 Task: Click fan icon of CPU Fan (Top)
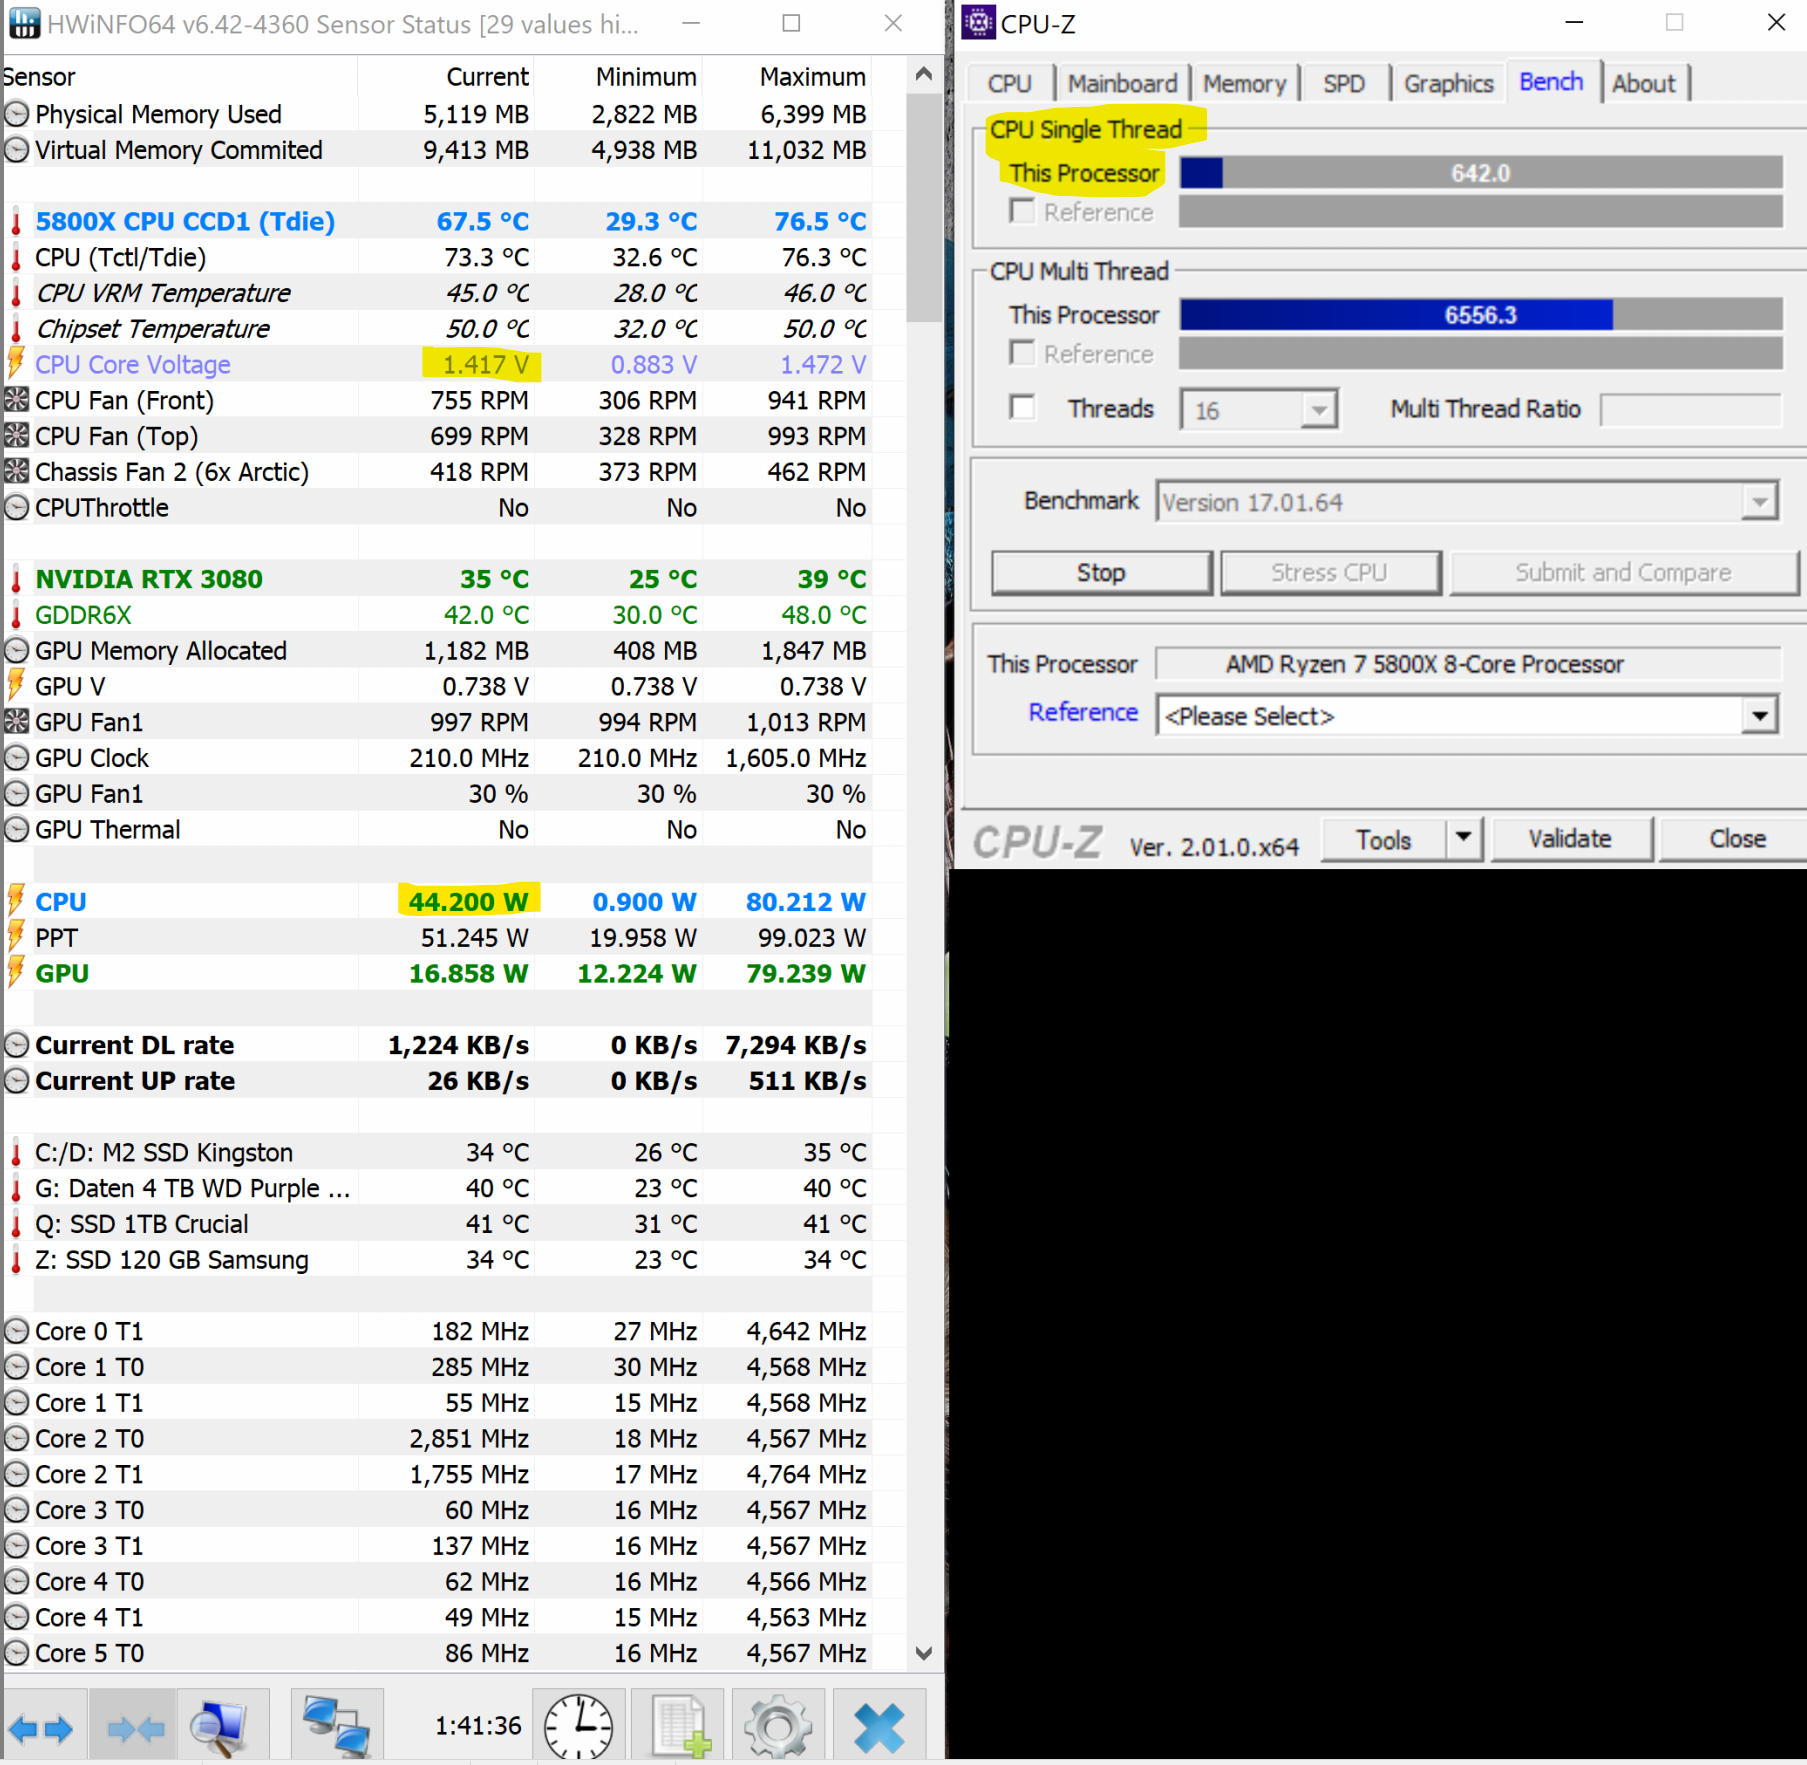pos(16,436)
